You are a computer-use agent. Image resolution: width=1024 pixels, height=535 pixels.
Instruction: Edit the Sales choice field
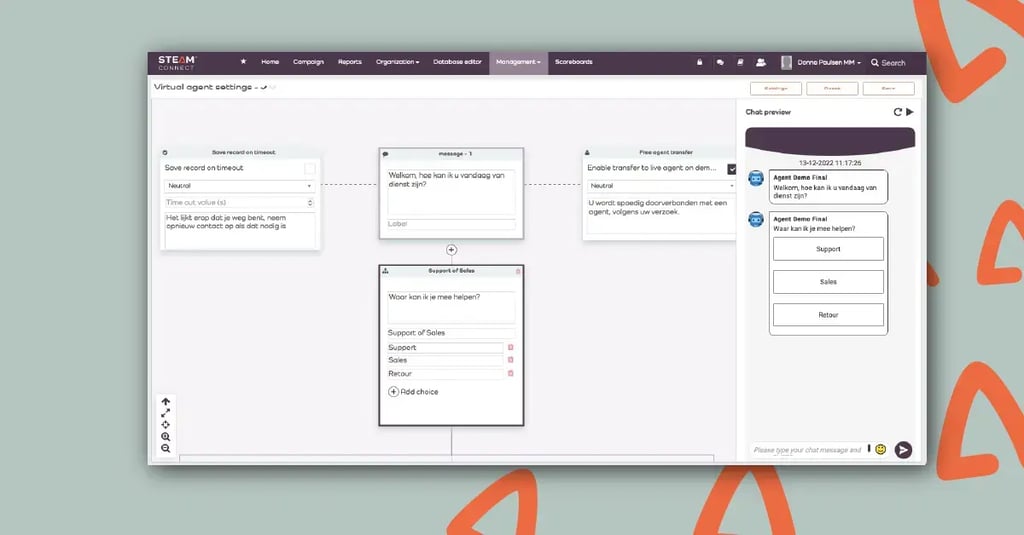(445, 360)
